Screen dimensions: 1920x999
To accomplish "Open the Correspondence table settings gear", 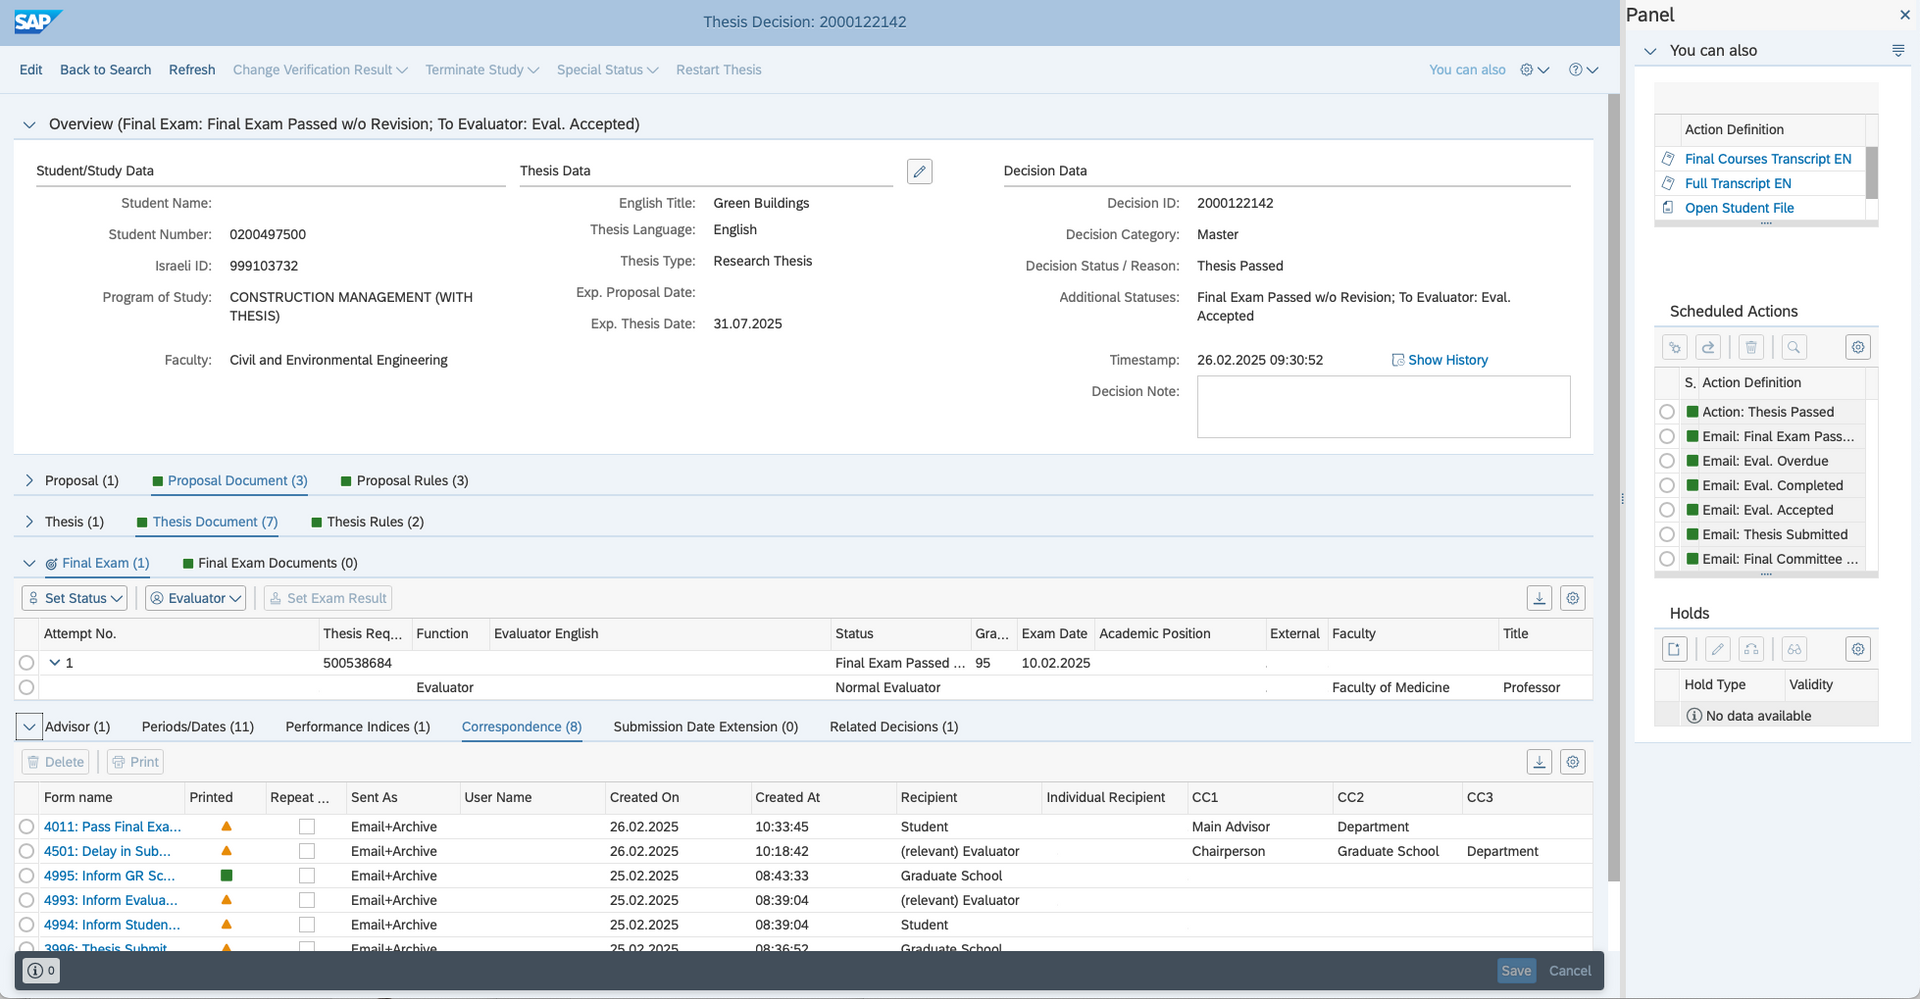I will (1573, 762).
